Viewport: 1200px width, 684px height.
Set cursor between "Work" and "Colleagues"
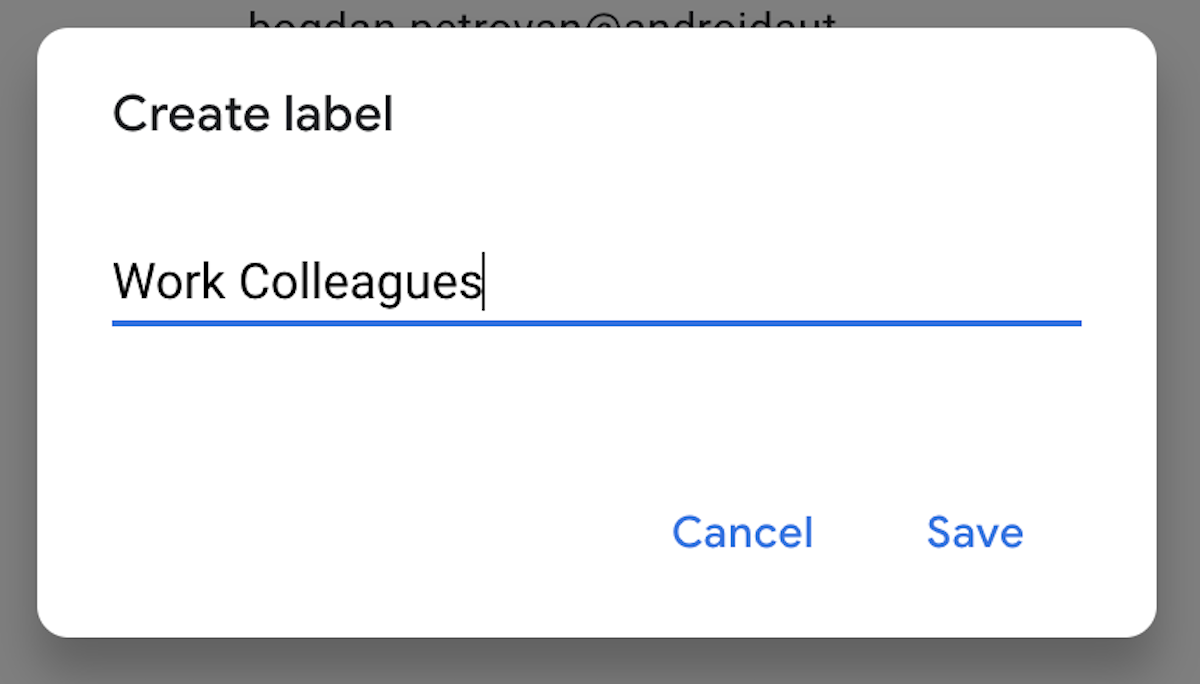232,282
